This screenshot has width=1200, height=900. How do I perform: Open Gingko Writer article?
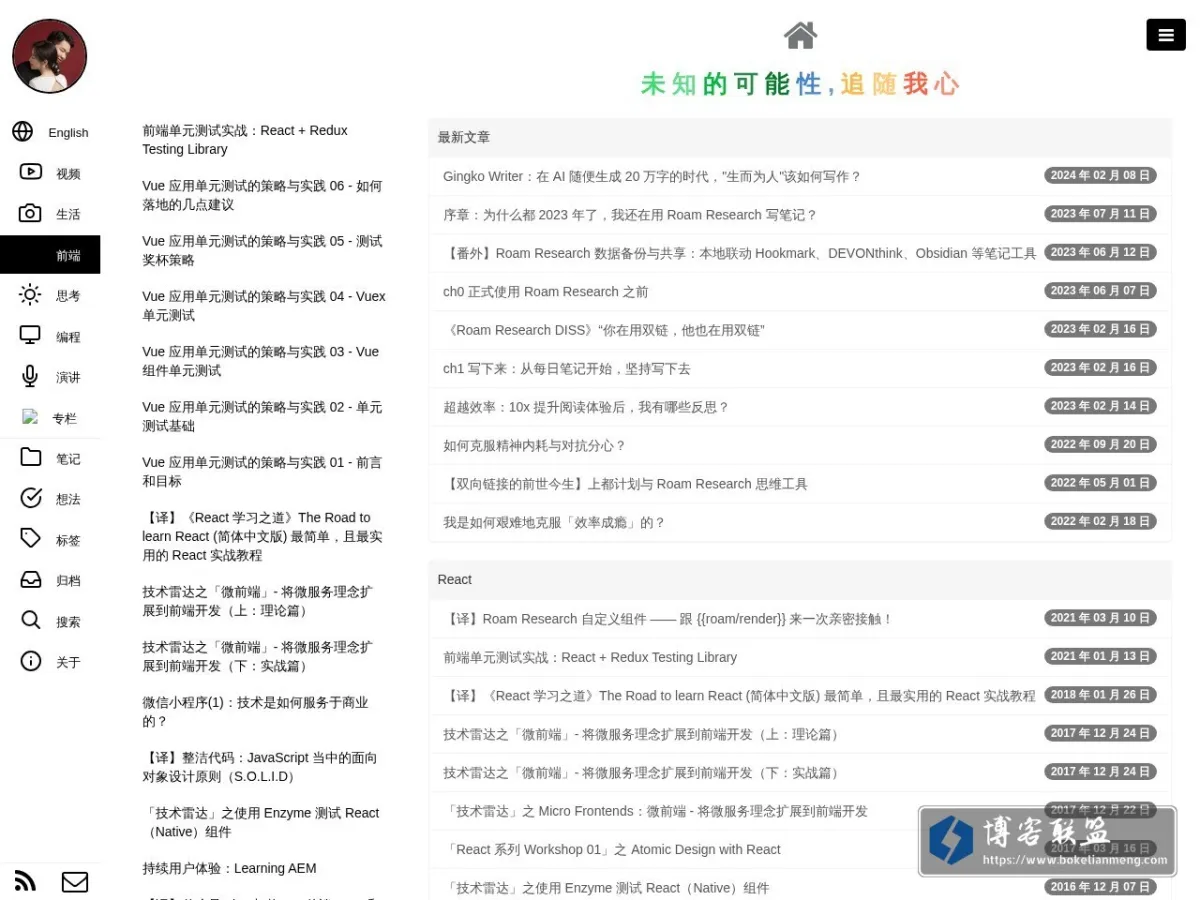pos(652,176)
